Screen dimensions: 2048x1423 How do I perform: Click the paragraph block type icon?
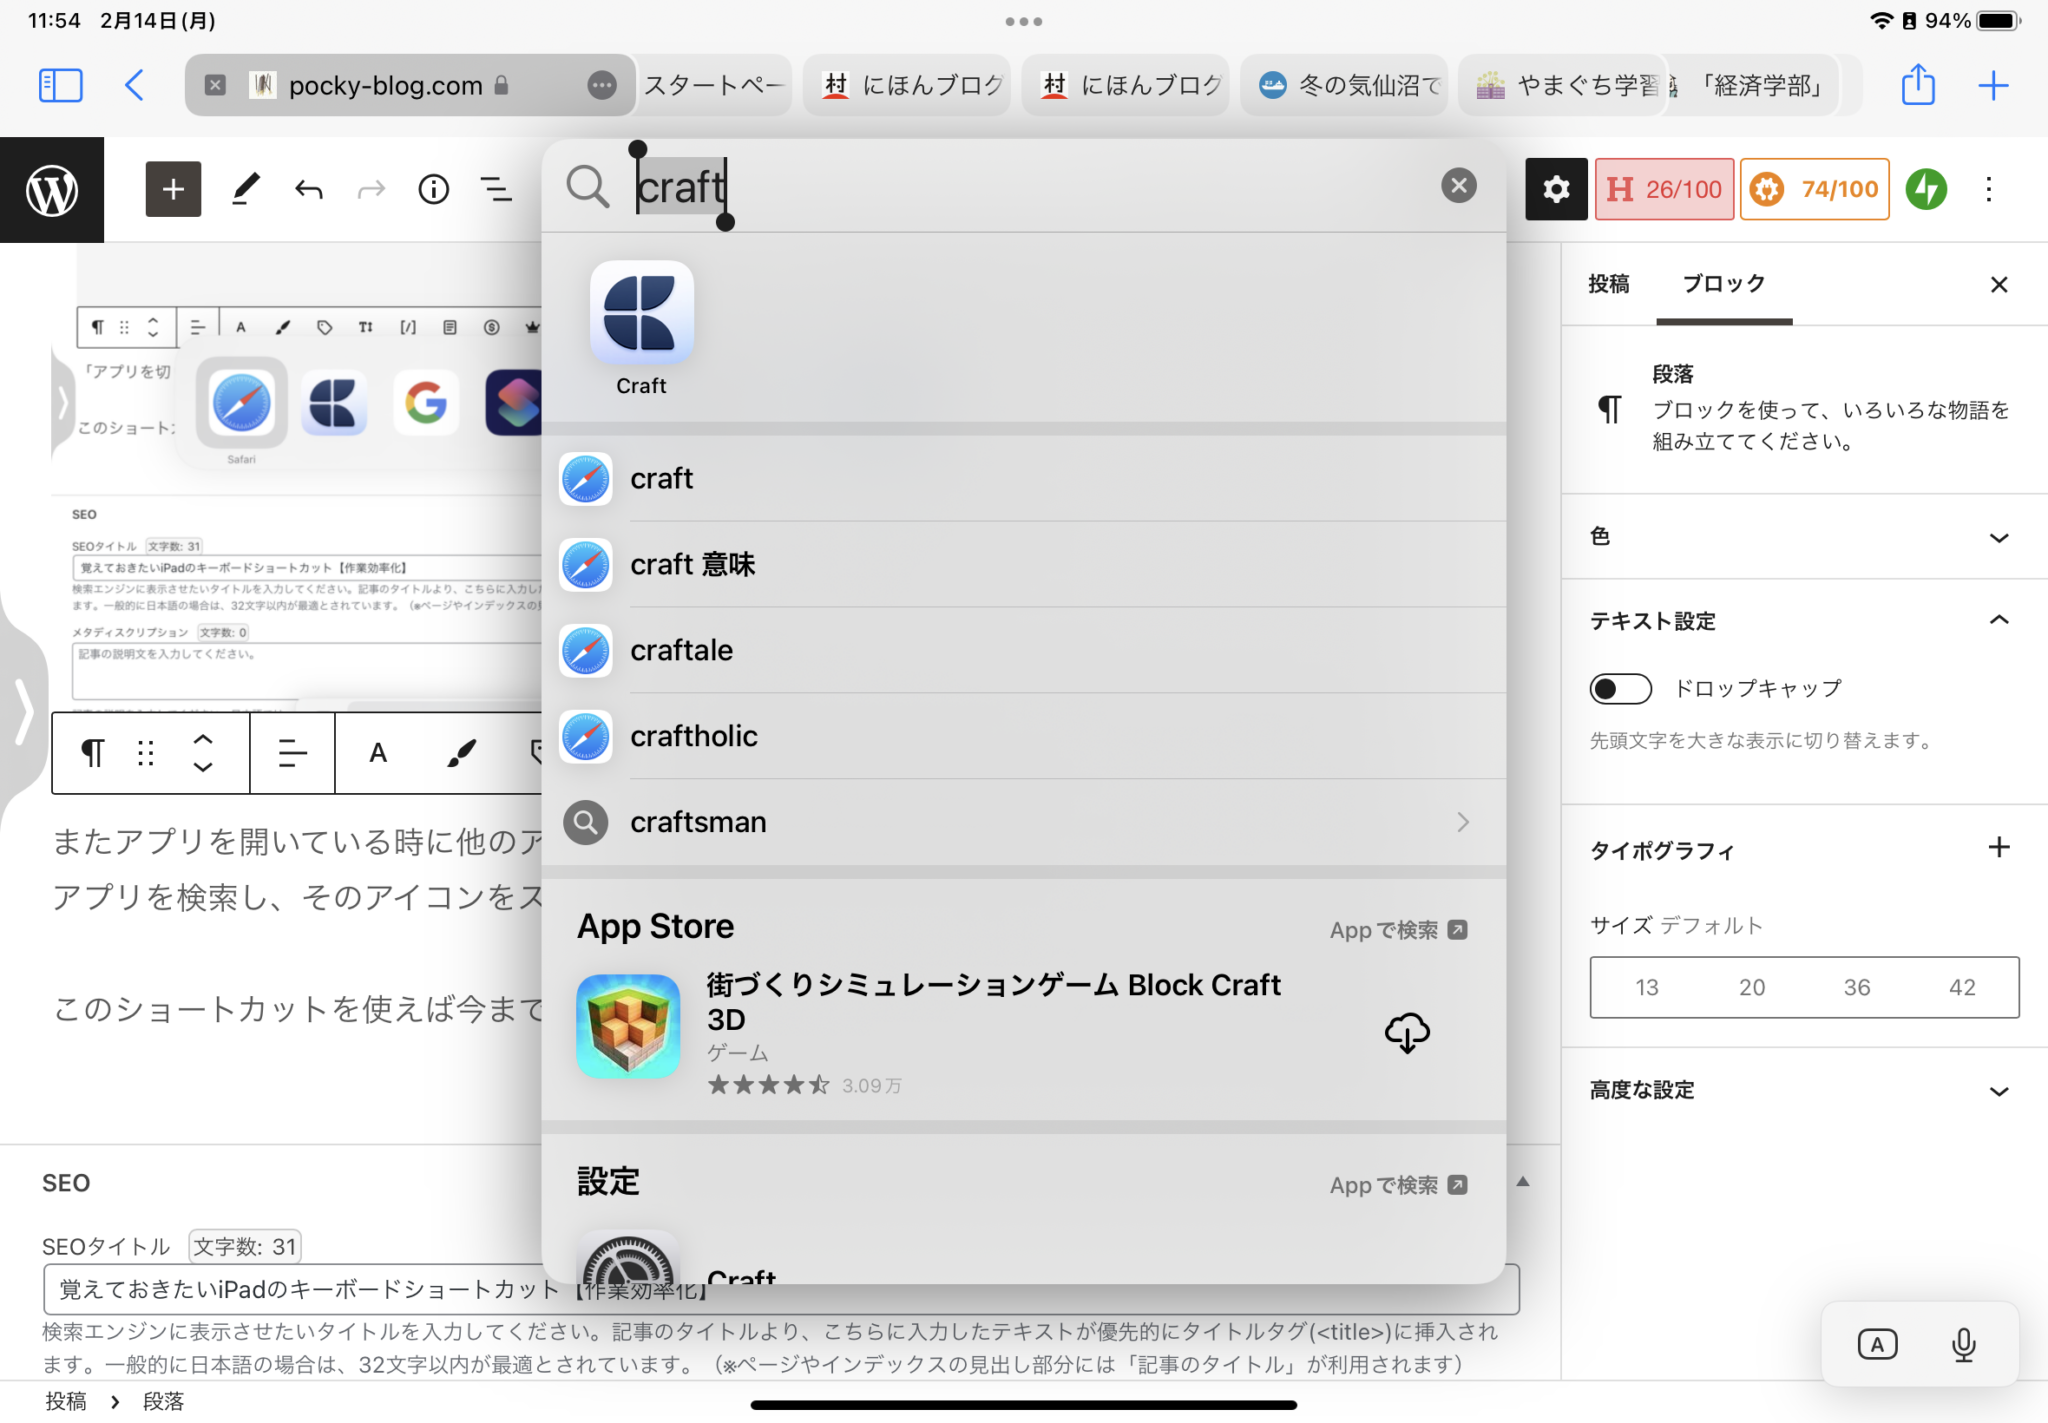(92, 753)
